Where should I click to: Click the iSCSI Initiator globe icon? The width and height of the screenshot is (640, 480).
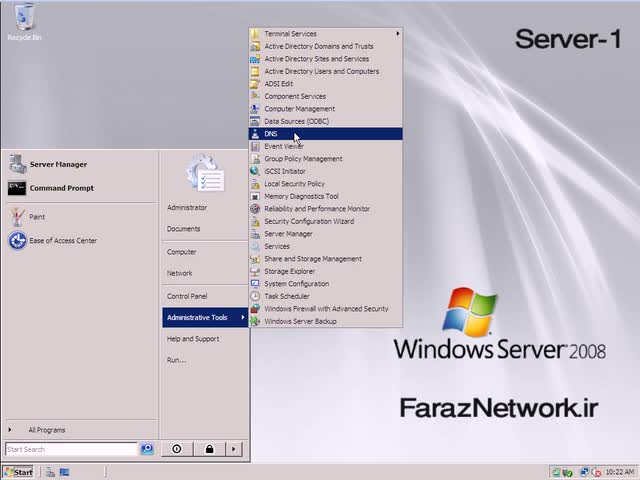click(255, 171)
